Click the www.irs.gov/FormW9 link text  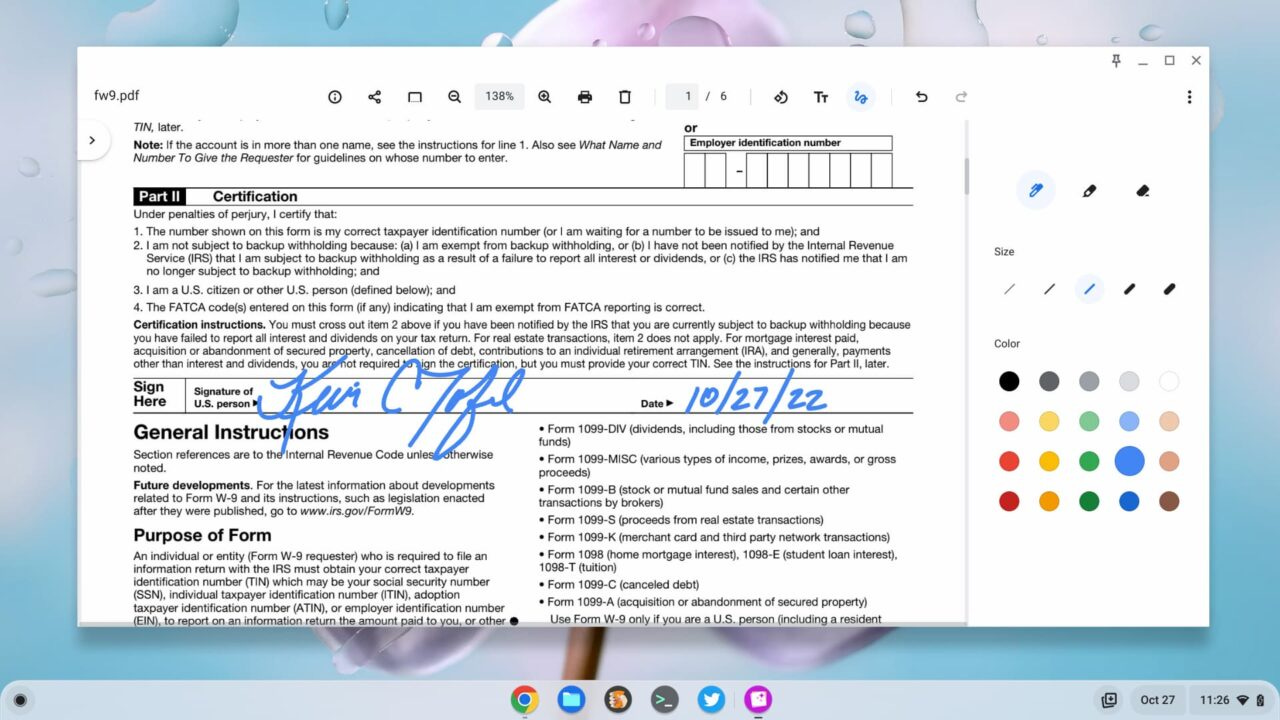point(356,511)
